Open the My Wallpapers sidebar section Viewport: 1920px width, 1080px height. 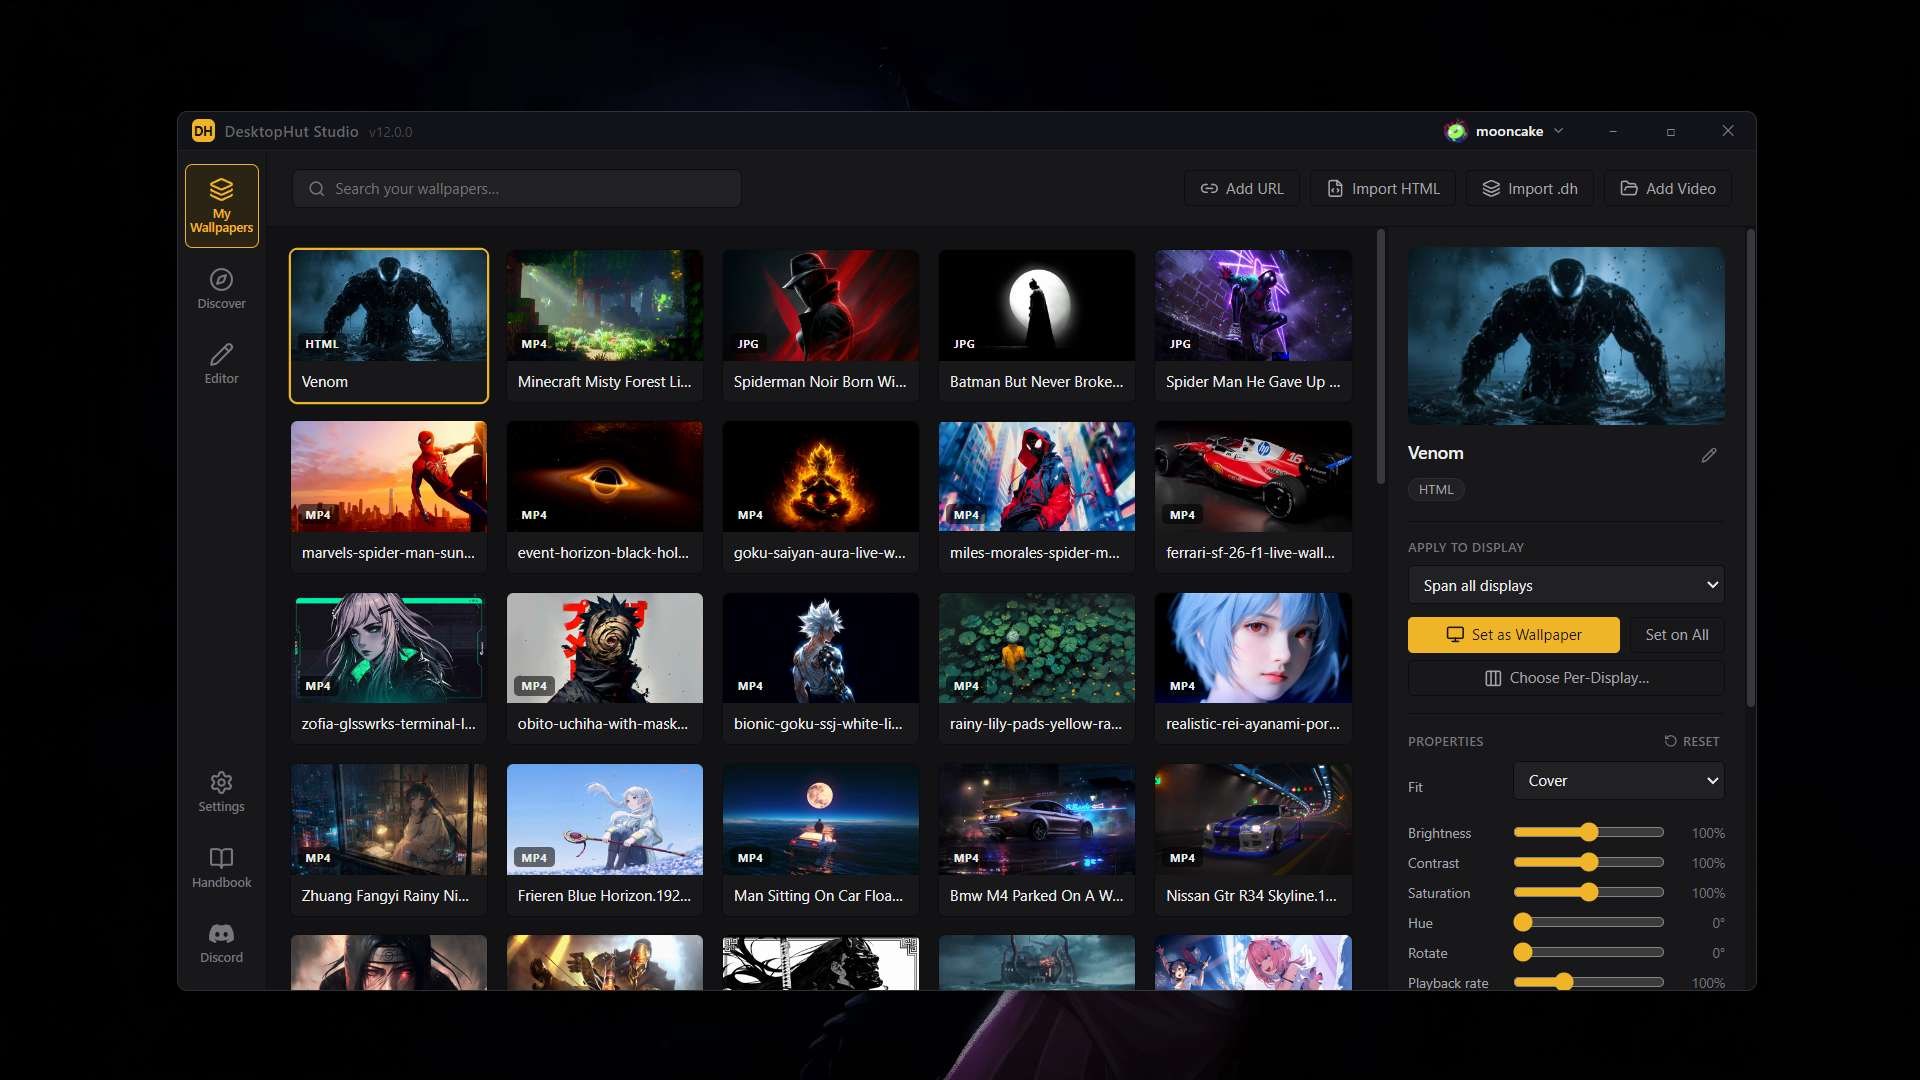point(221,206)
